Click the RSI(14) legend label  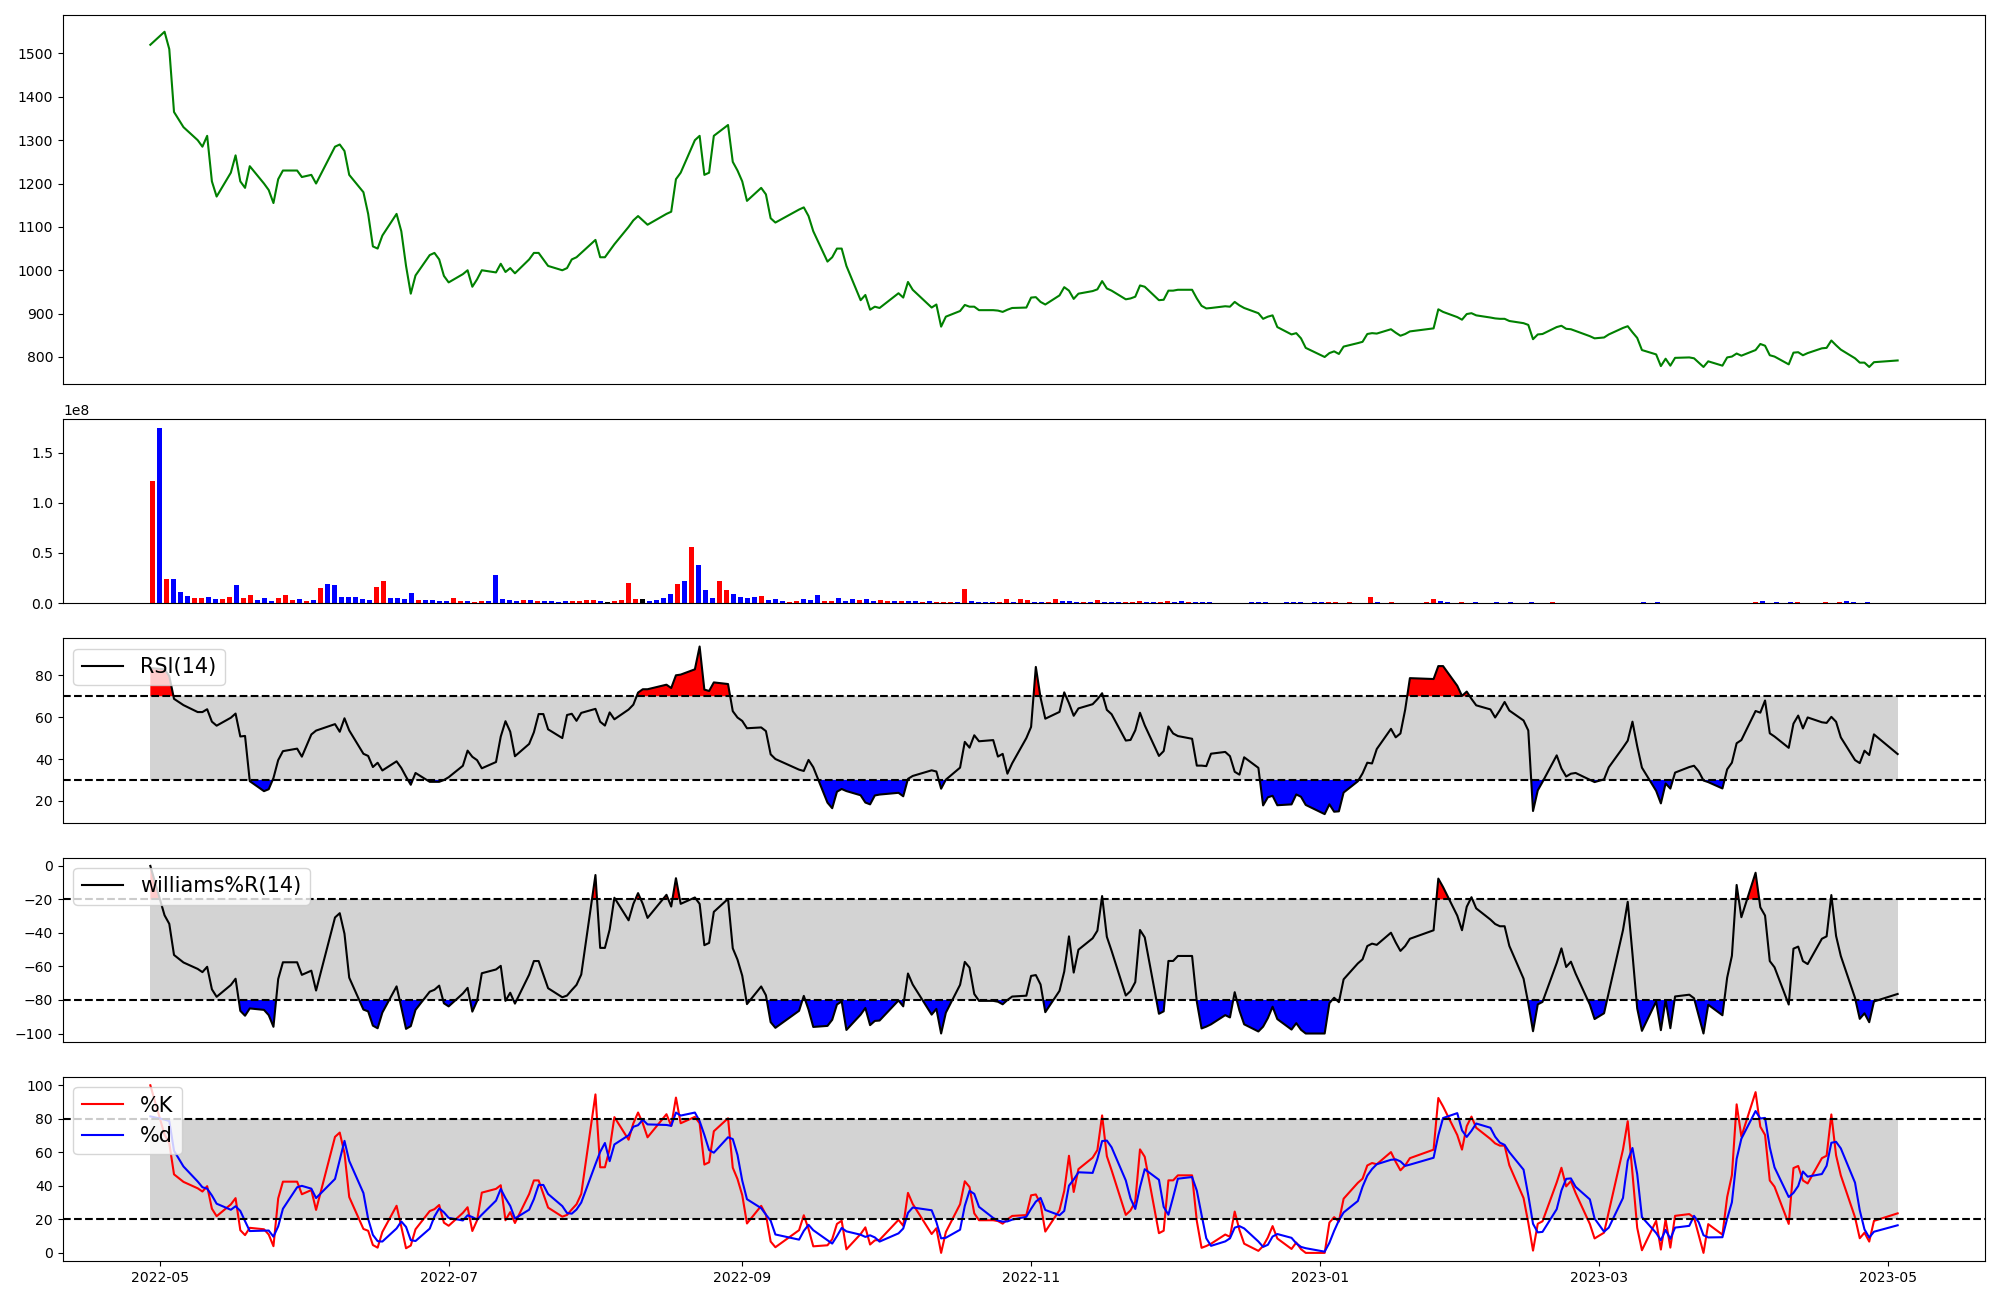[x=177, y=666]
